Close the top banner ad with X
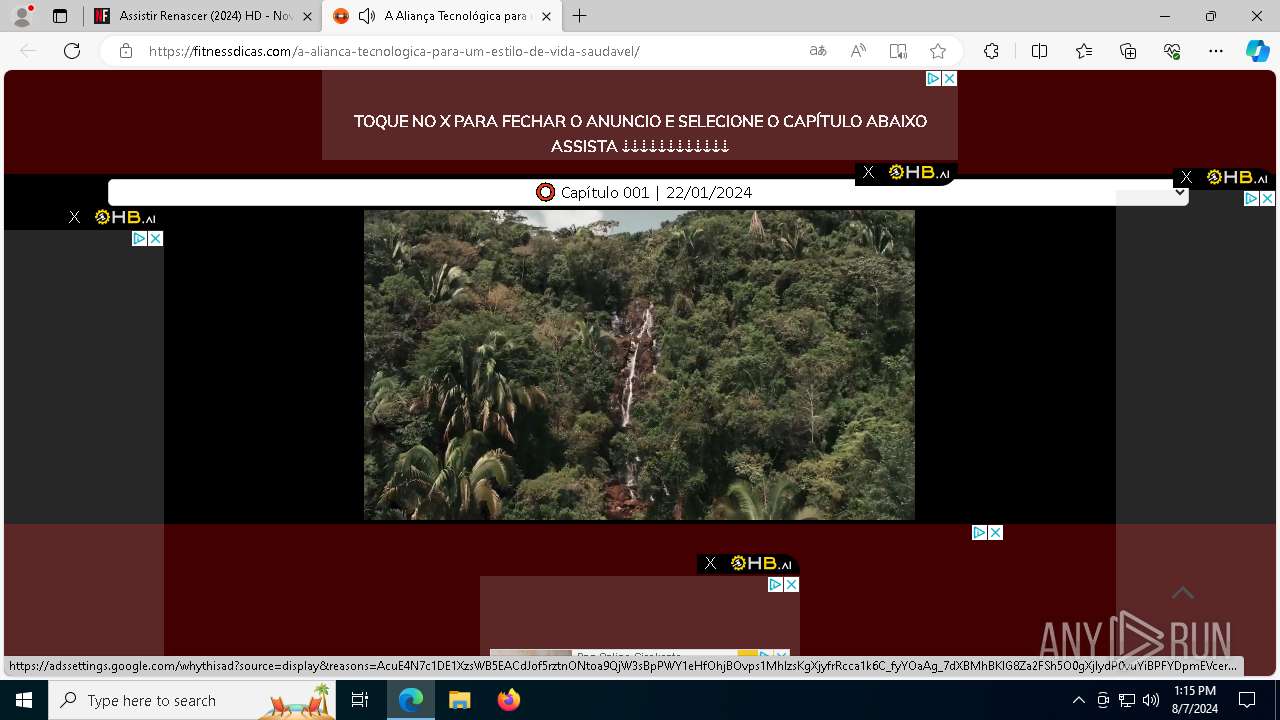The height and width of the screenshot is (720, 1280). 949,78
